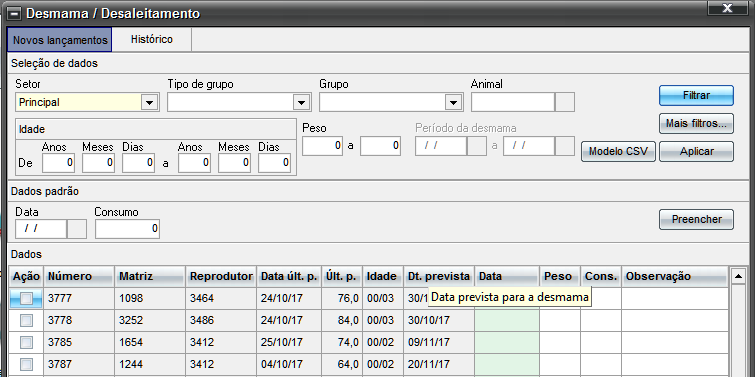
Task: Click the Filtrar button
Action: pos(696,95)
